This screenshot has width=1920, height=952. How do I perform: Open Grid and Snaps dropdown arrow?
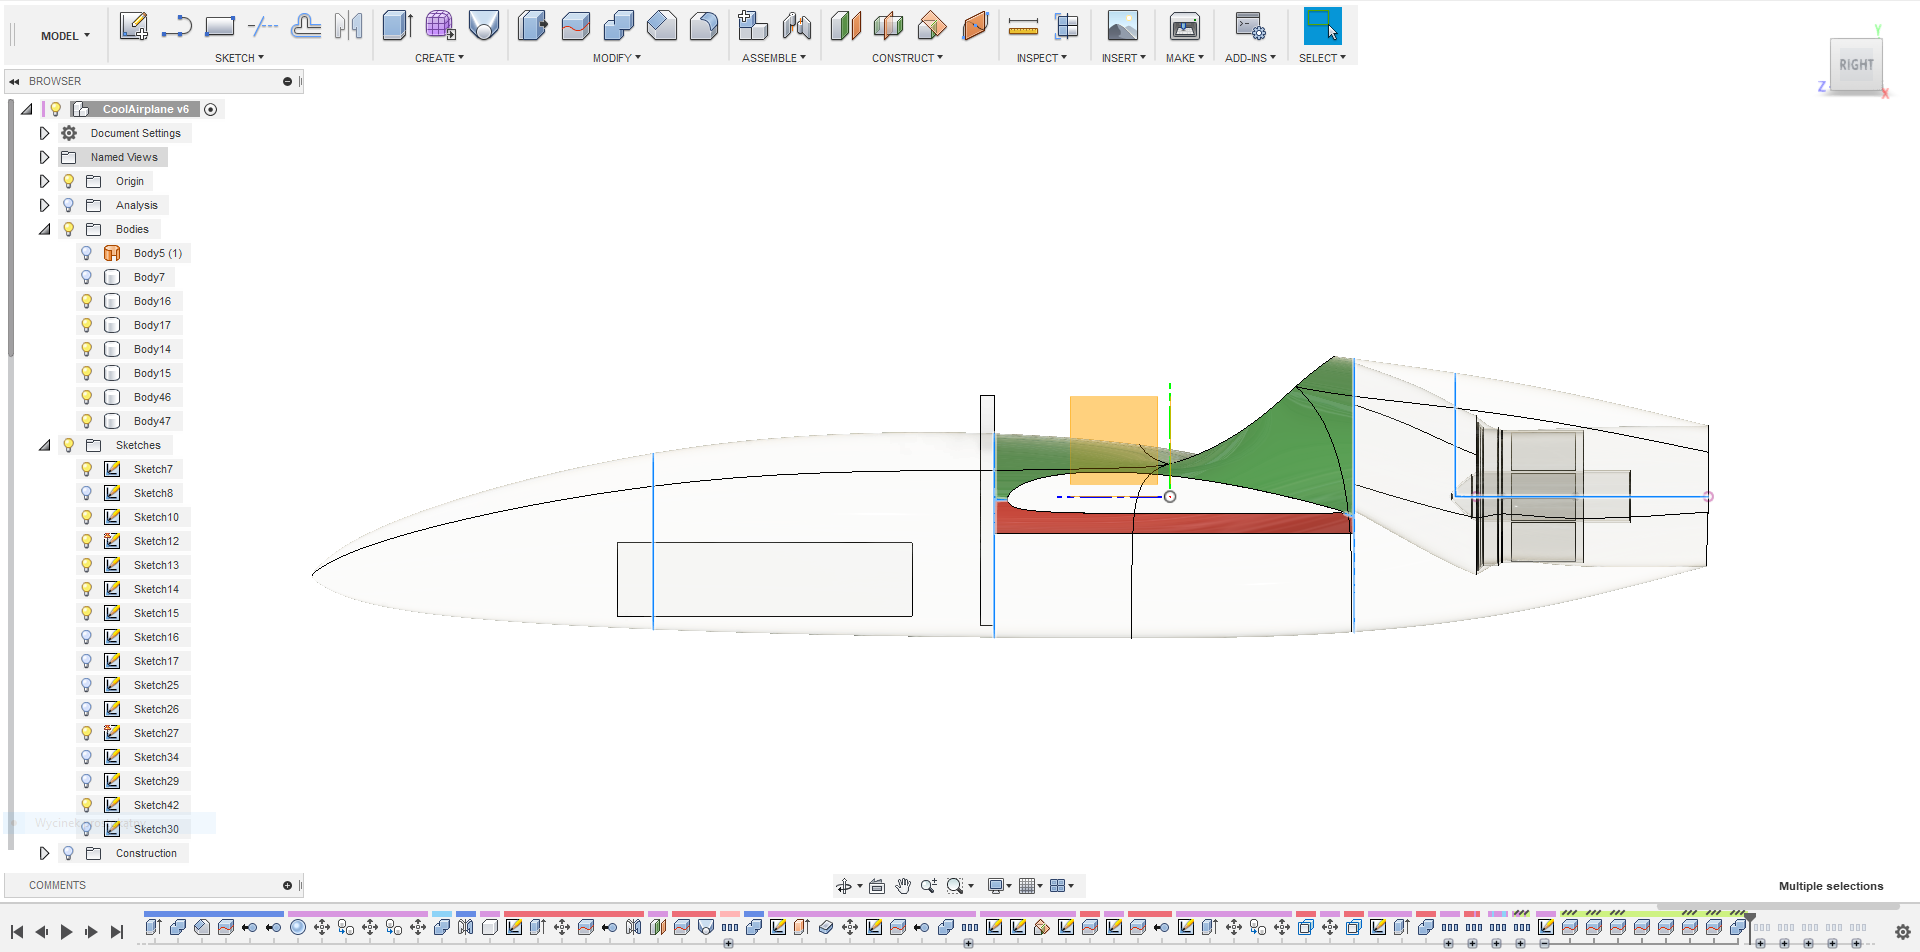point(1040,886)
